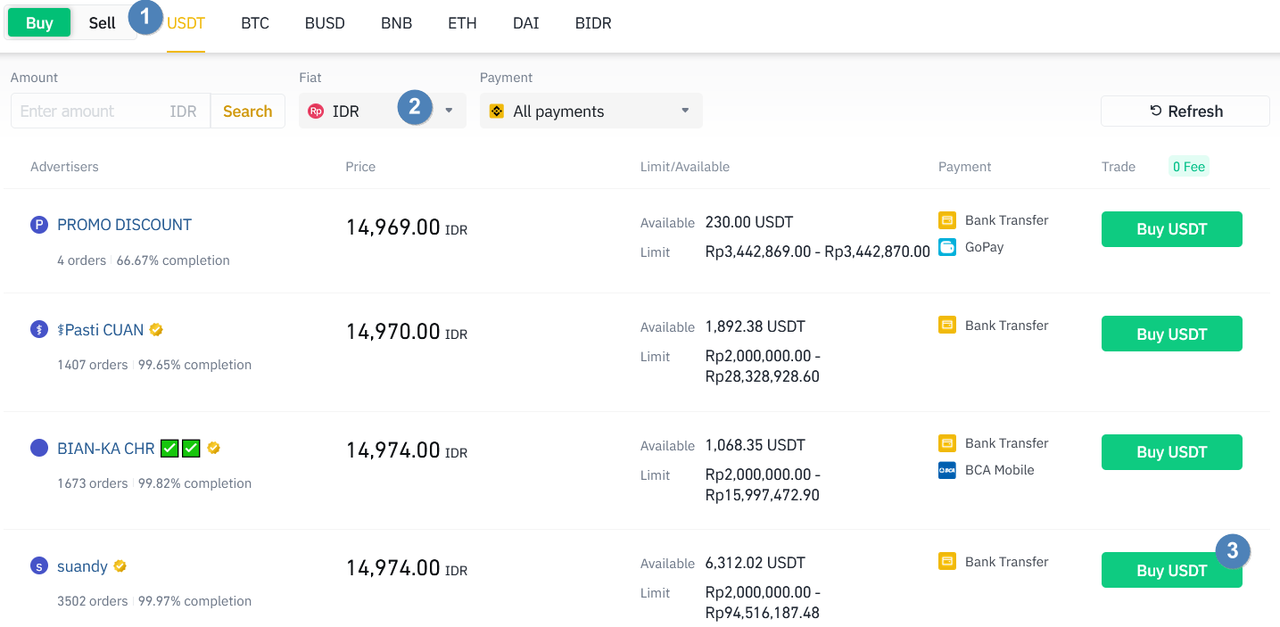
Task: Click 3502 orders 99.97% completion text
Action: (x=154, y=601)
